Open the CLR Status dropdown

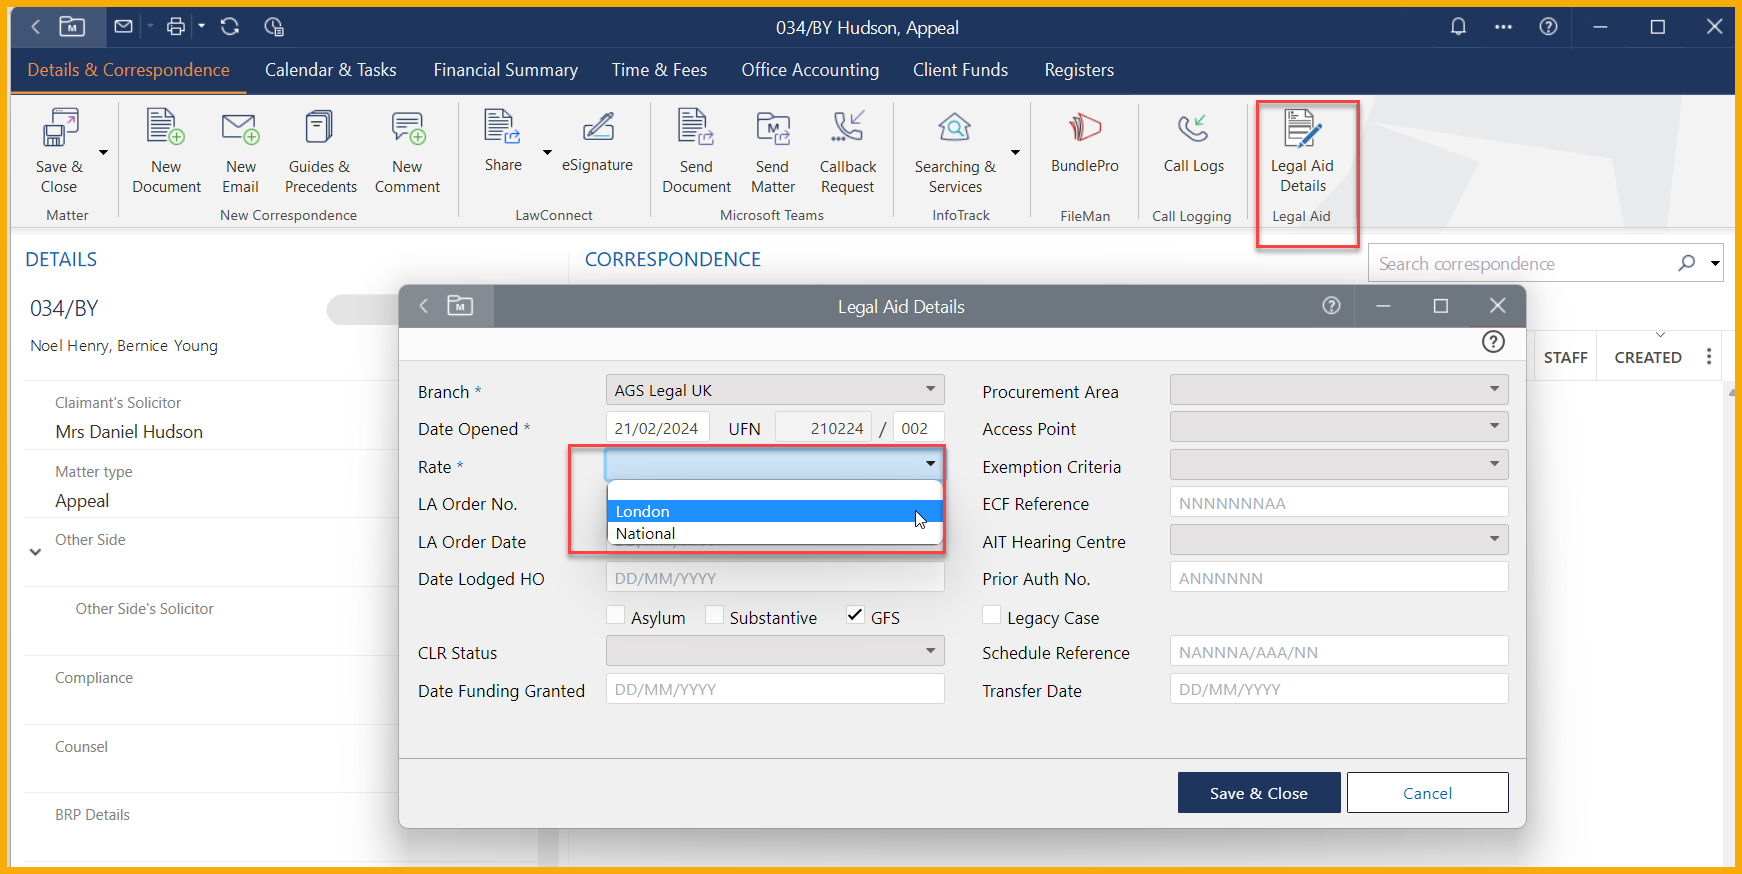tap(774, 651)
